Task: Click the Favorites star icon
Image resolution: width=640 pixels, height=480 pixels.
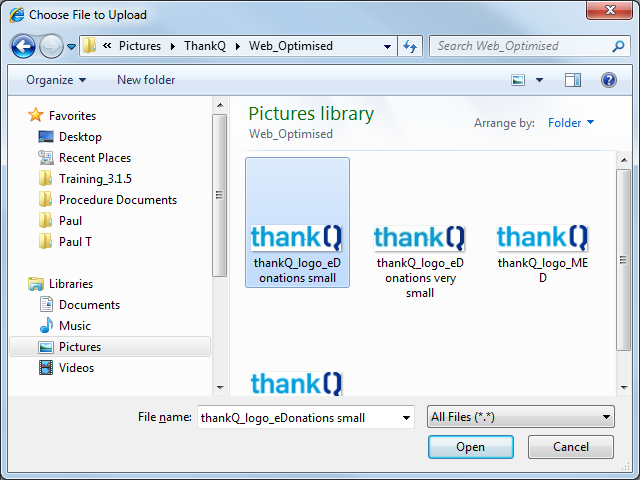Action: (36, 115)
